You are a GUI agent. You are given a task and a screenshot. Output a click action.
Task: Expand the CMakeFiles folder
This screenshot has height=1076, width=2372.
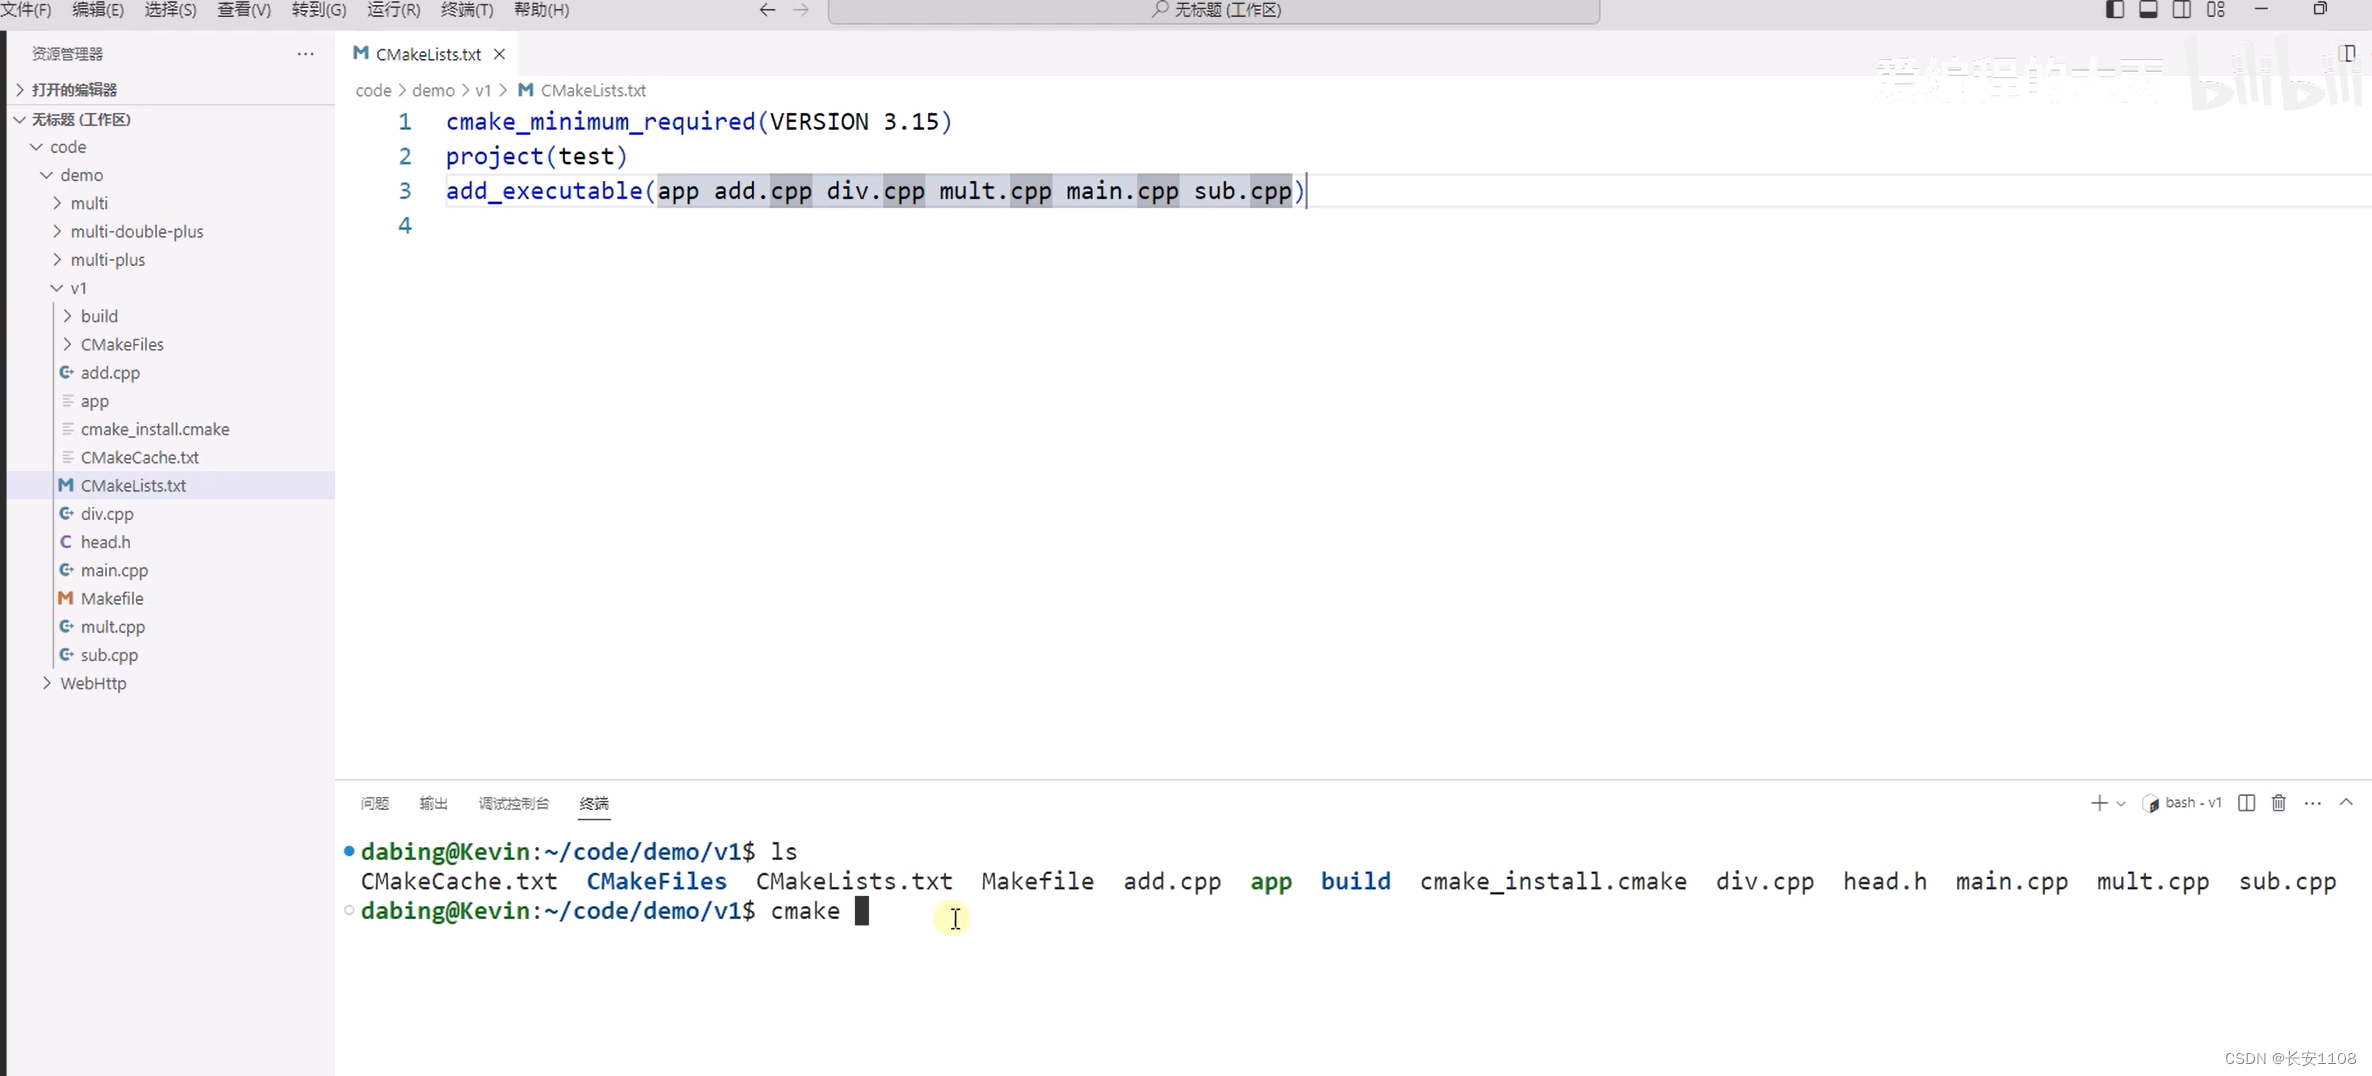tap(122, 344)
